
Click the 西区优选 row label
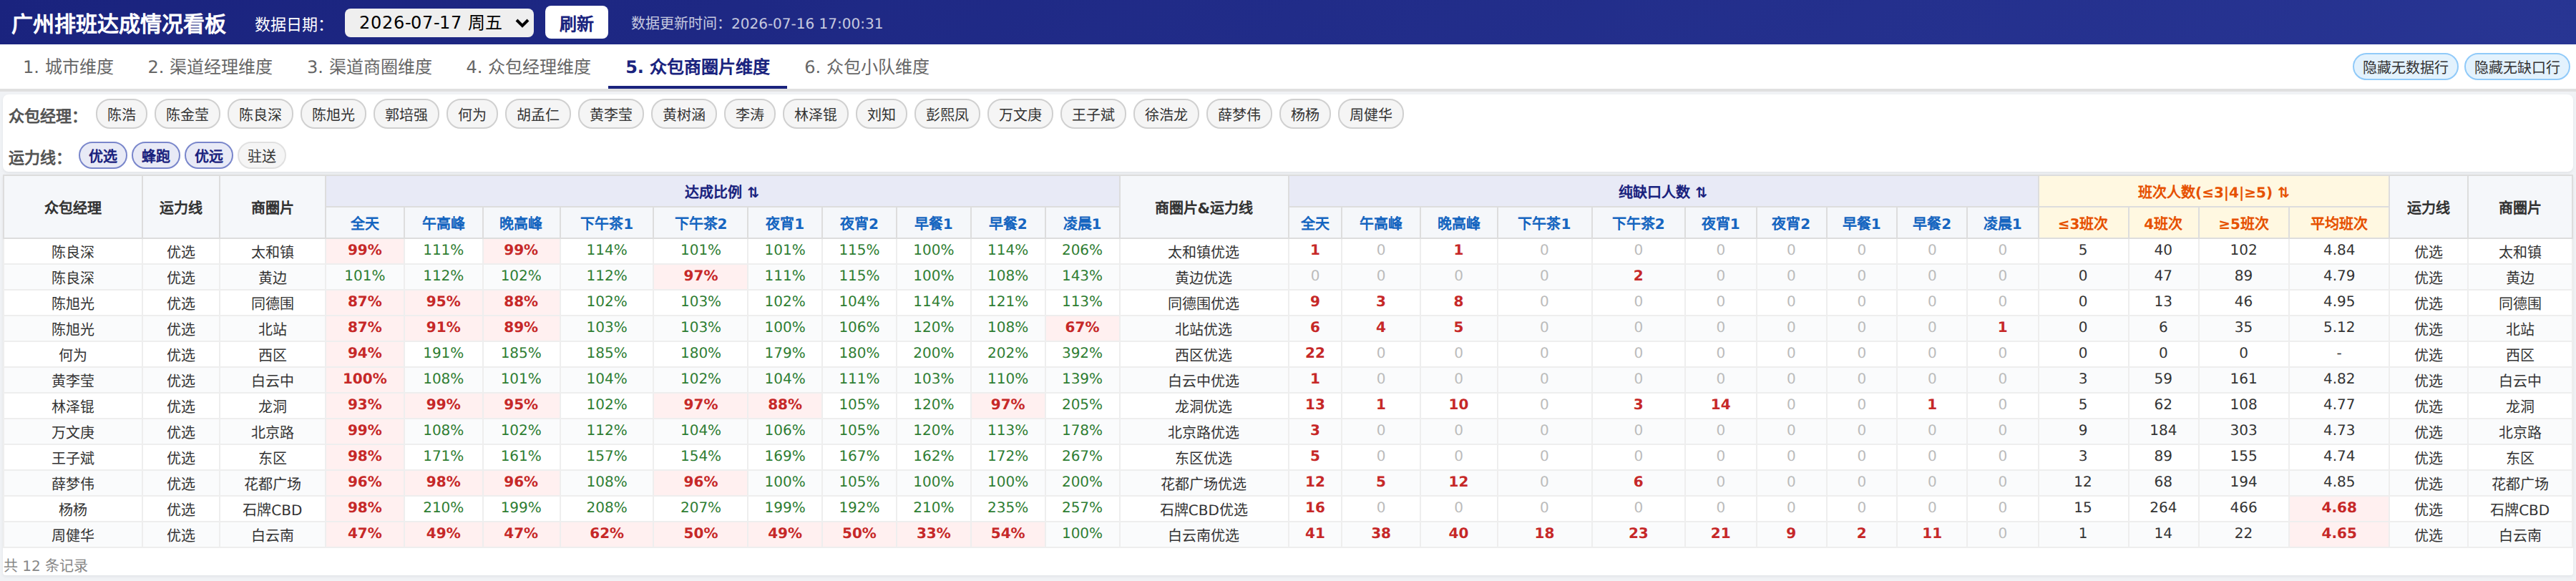tap(1204, 355)
